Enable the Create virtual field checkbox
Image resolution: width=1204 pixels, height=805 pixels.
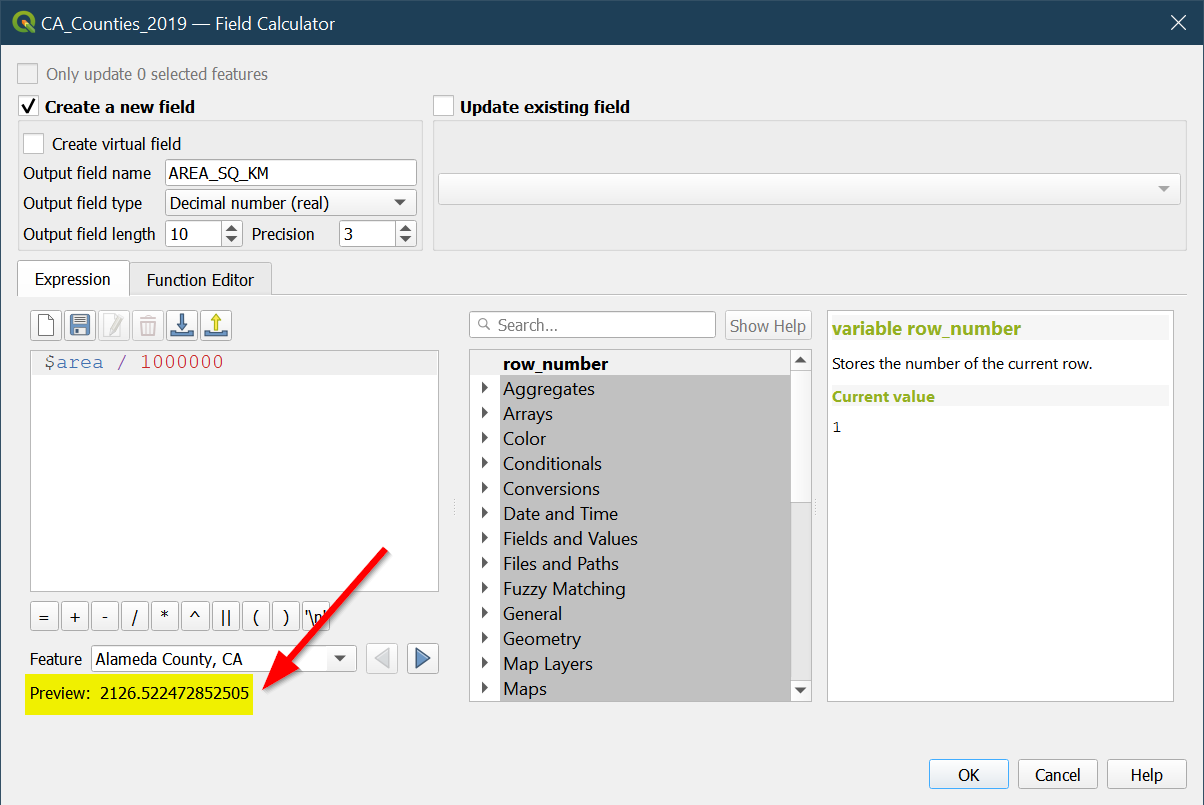[34, 144]
